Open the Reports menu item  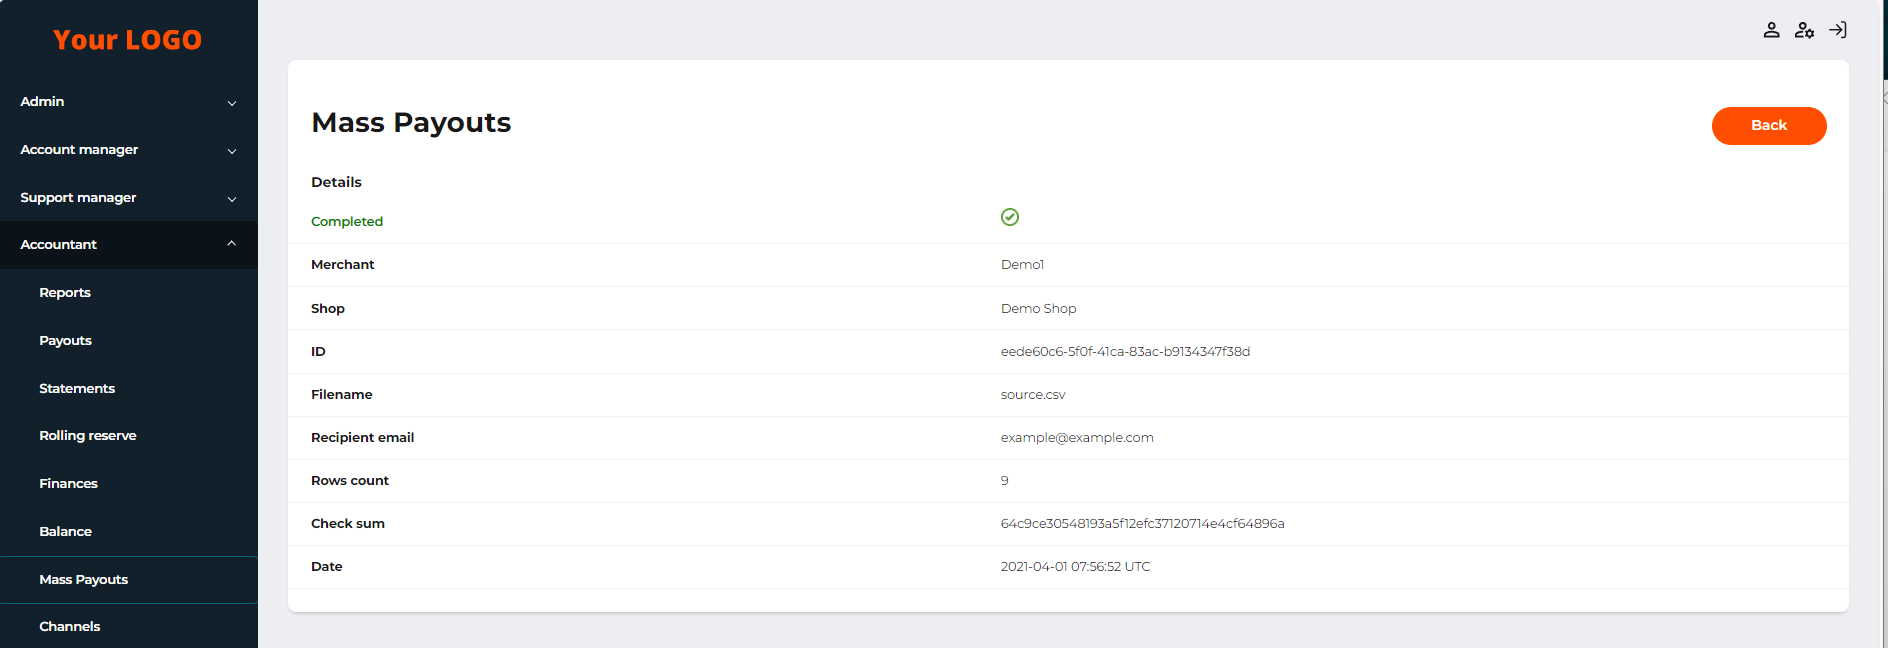(65, 293)
